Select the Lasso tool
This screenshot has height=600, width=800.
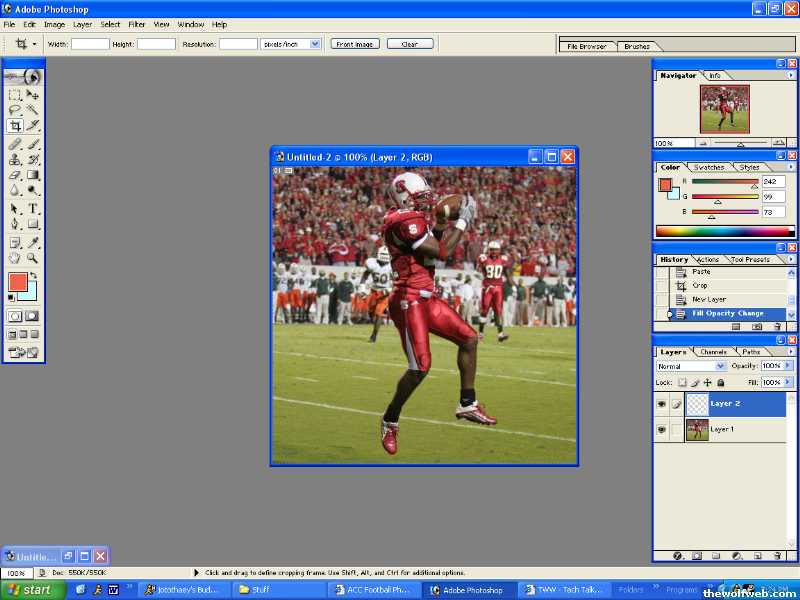pyautogui.click(x=15, y=110)
